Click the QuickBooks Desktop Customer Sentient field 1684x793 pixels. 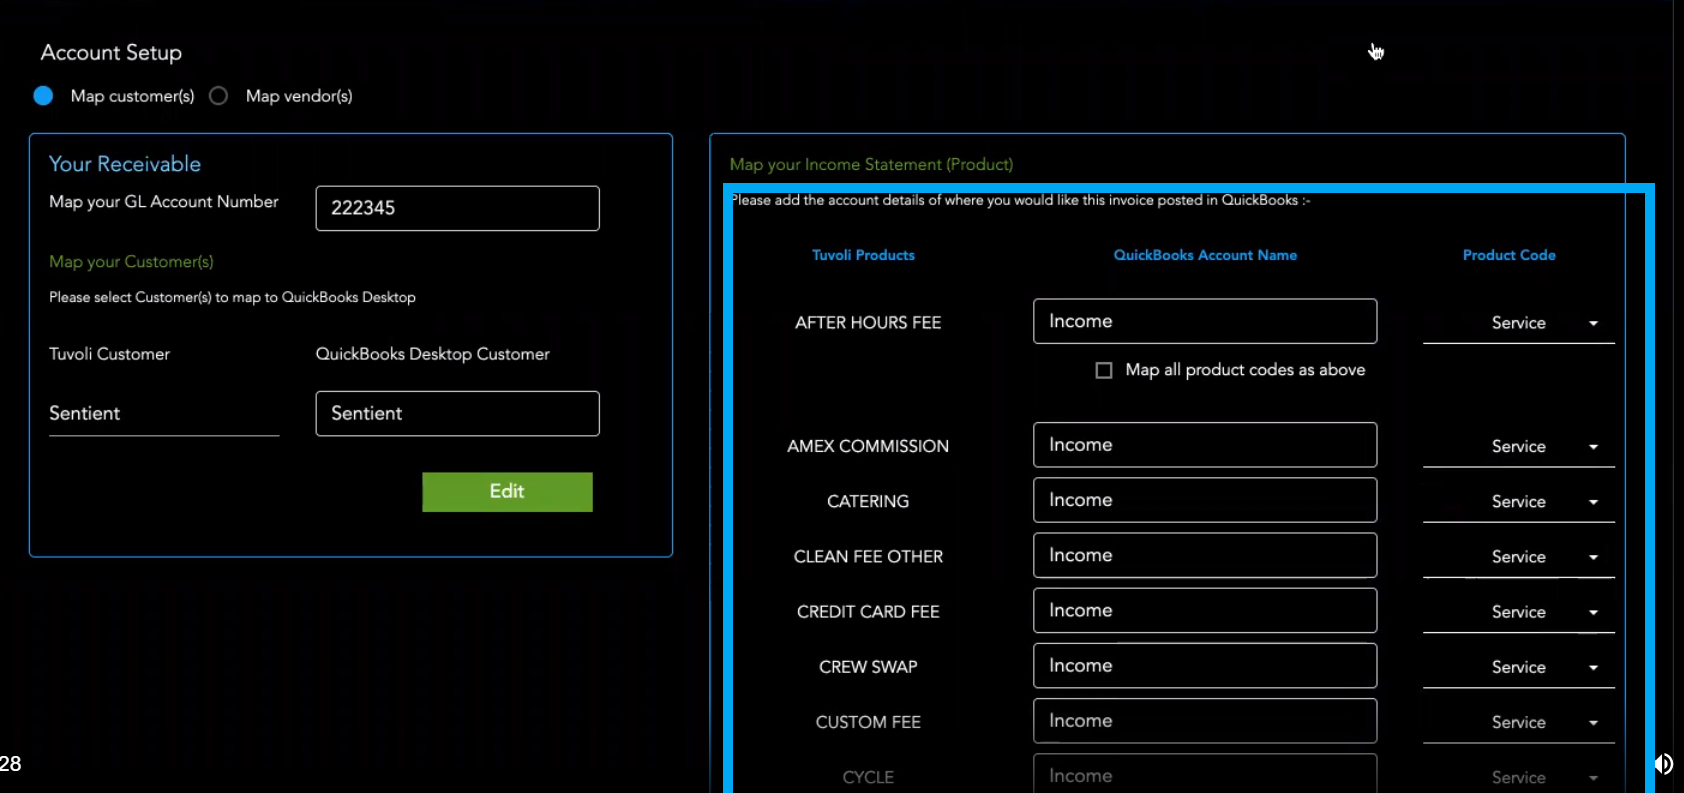click(457, 414)
